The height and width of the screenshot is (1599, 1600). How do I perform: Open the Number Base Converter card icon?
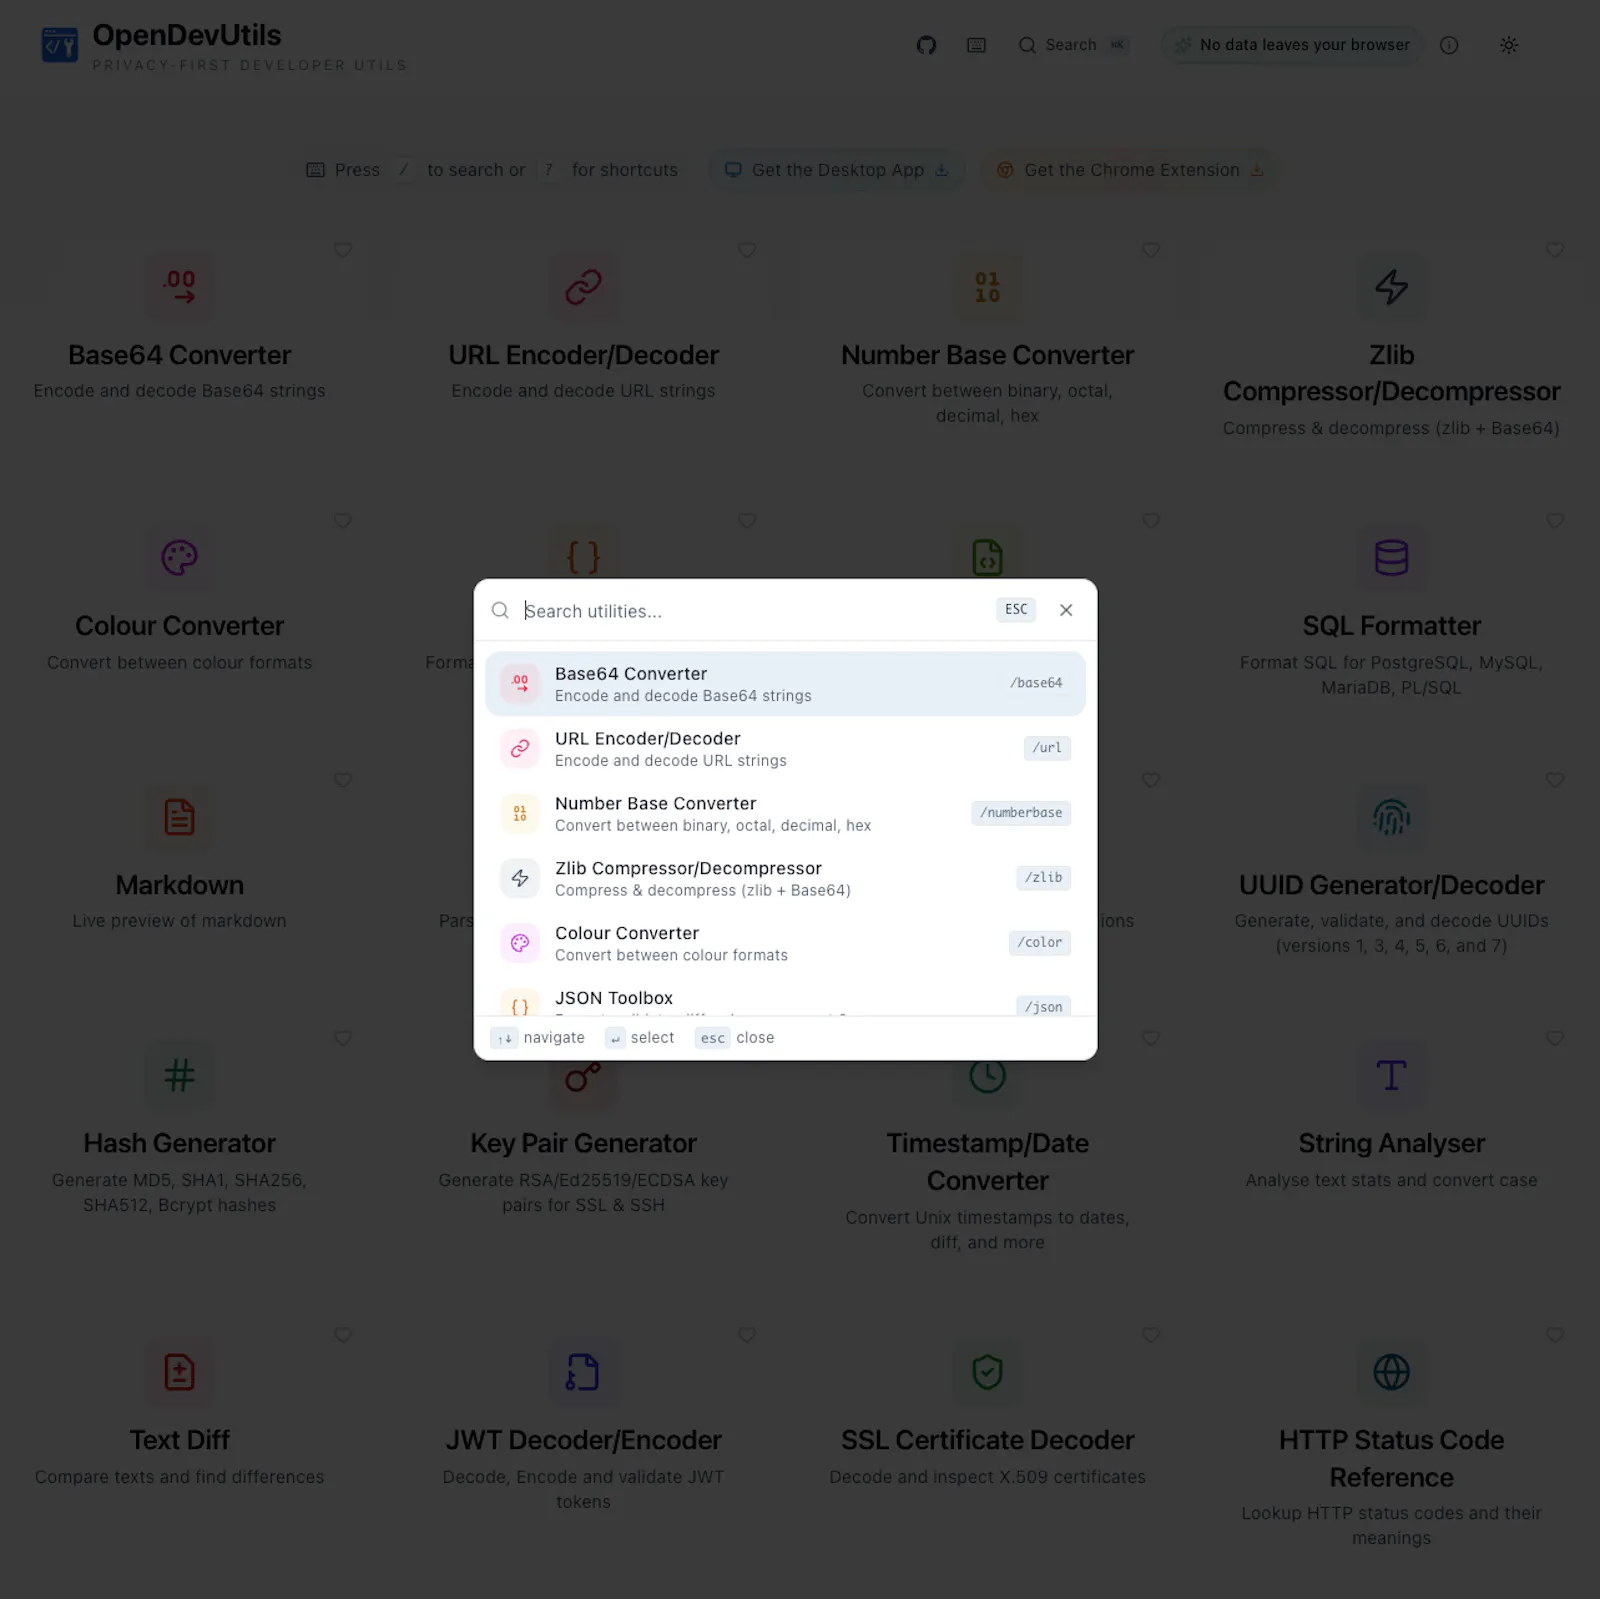(x=988, y=287)
